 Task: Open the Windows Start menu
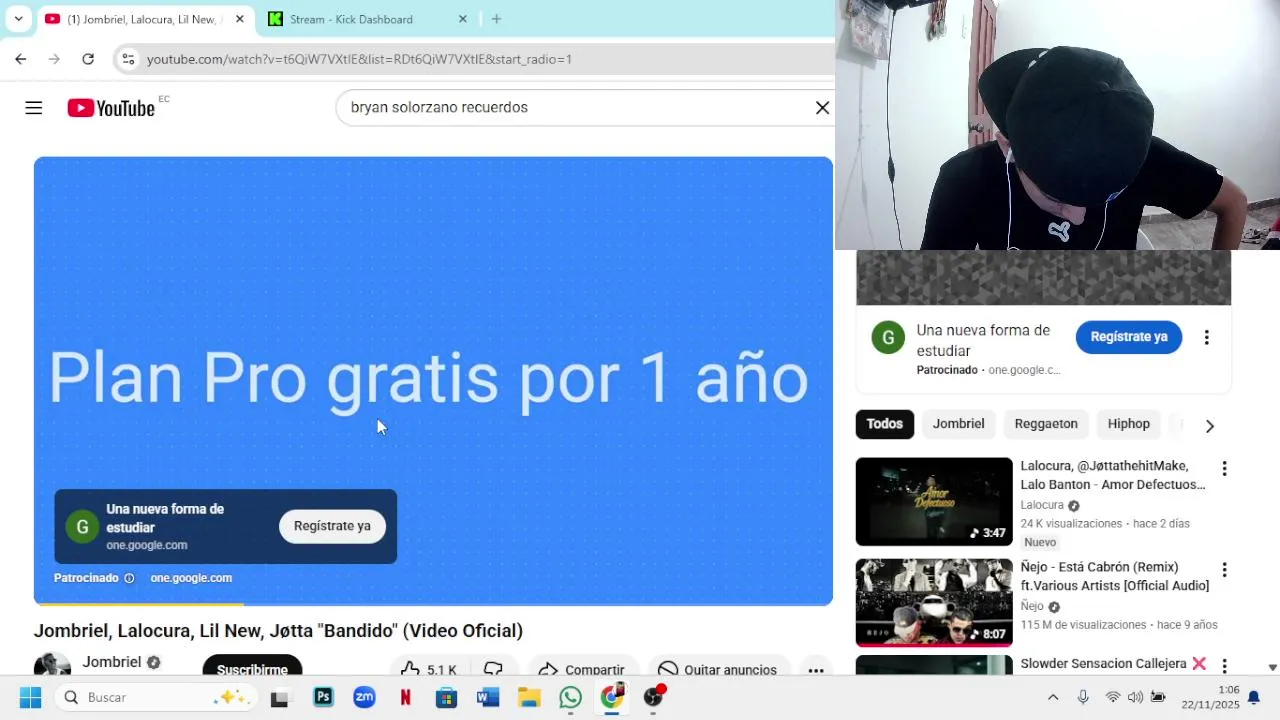pos(30,697)
